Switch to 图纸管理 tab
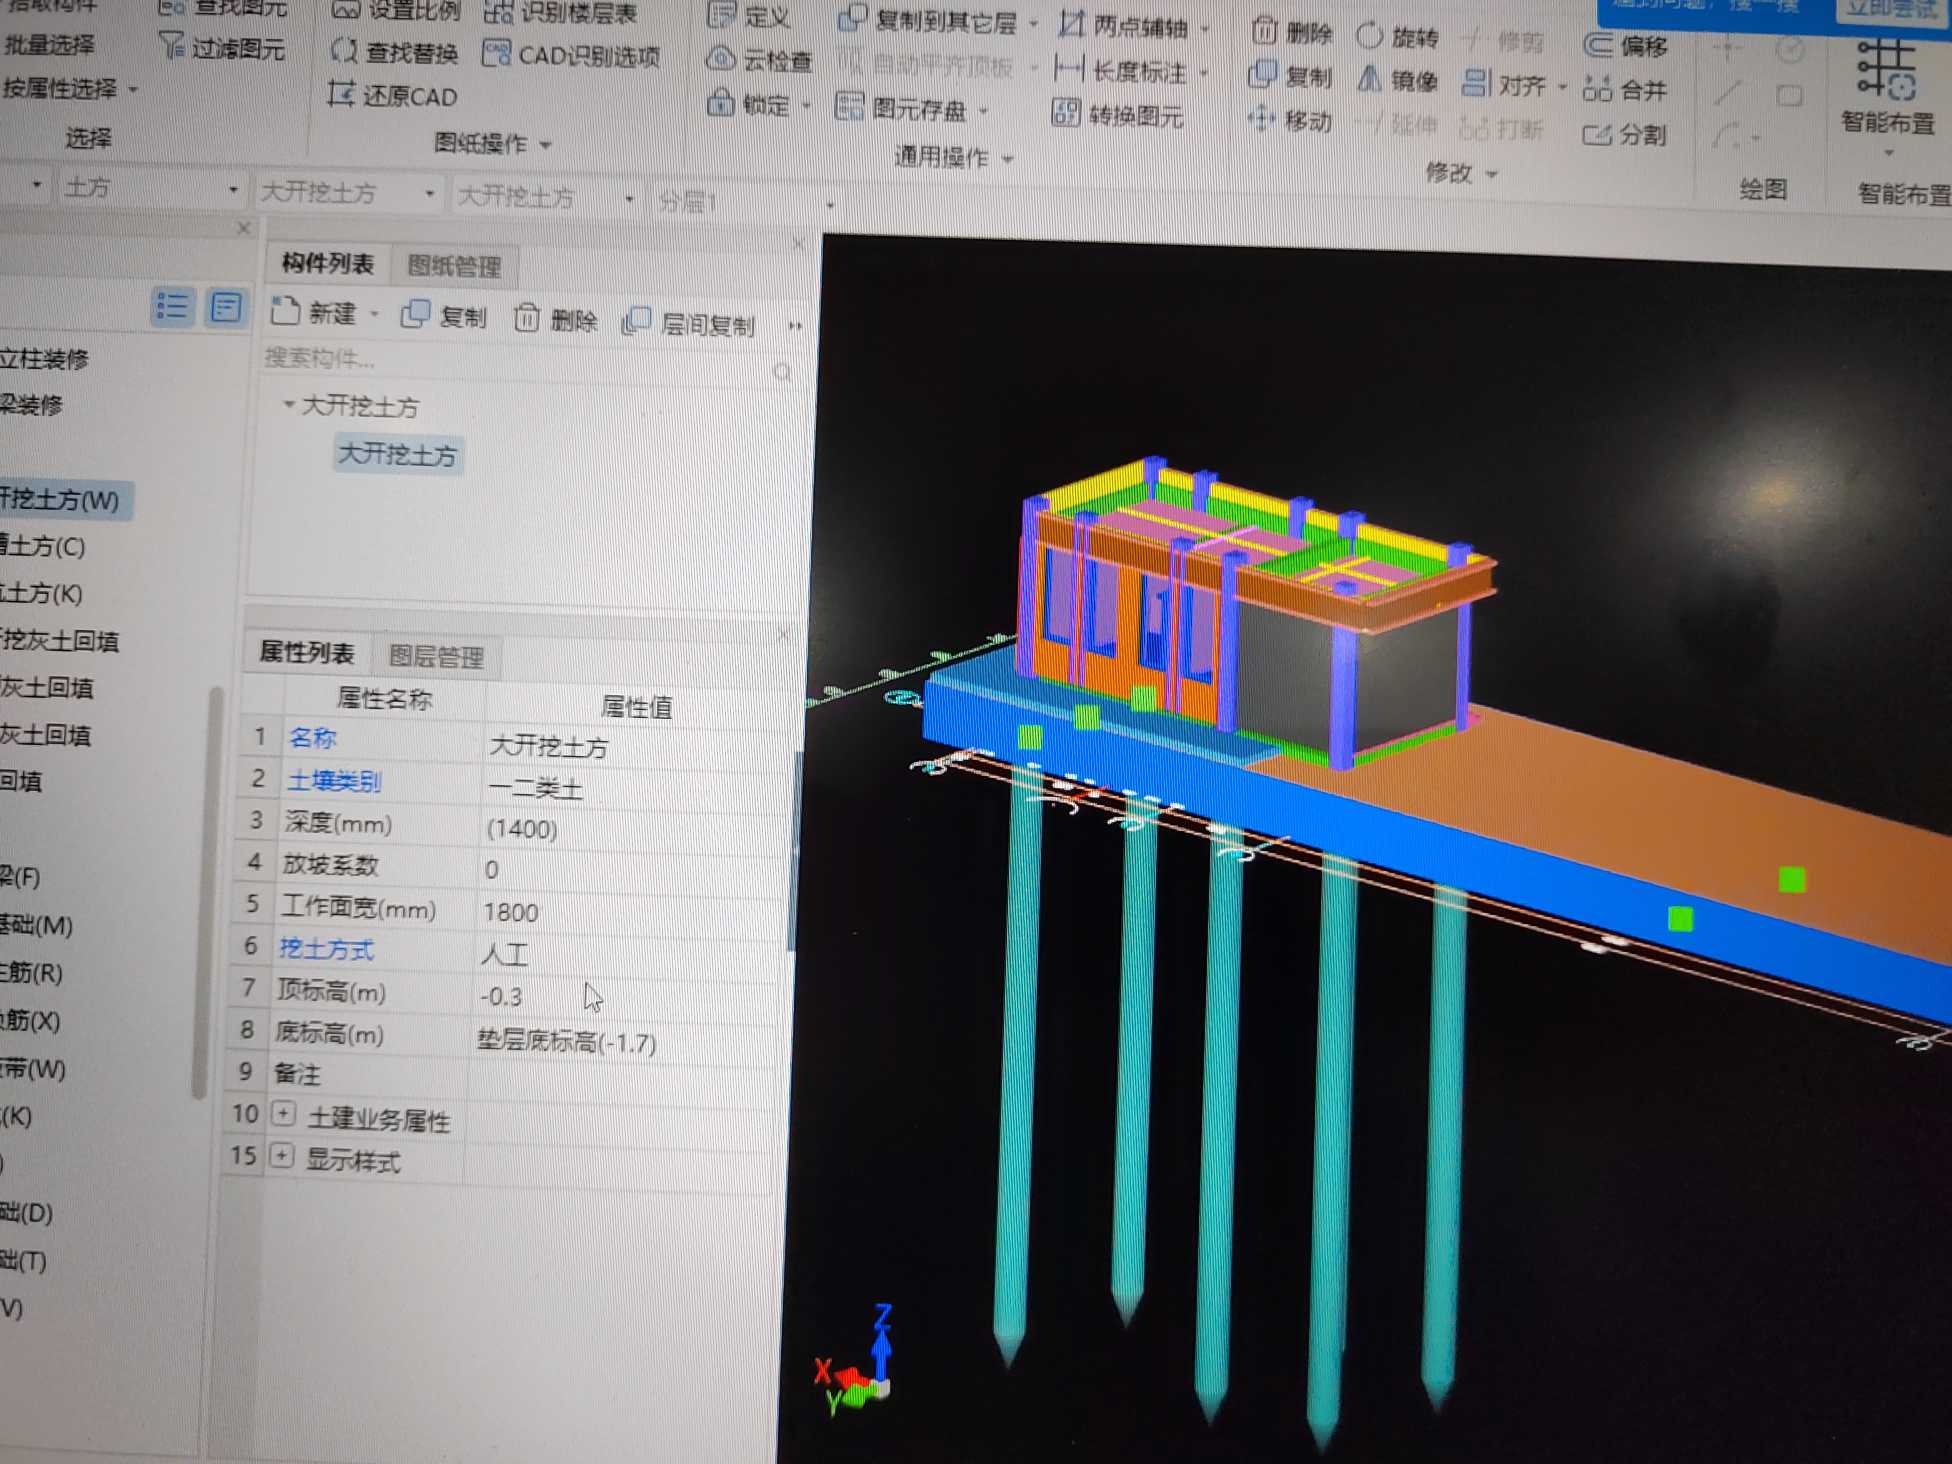Viewport: 1952px width, 1464px height. coord(454,266)
